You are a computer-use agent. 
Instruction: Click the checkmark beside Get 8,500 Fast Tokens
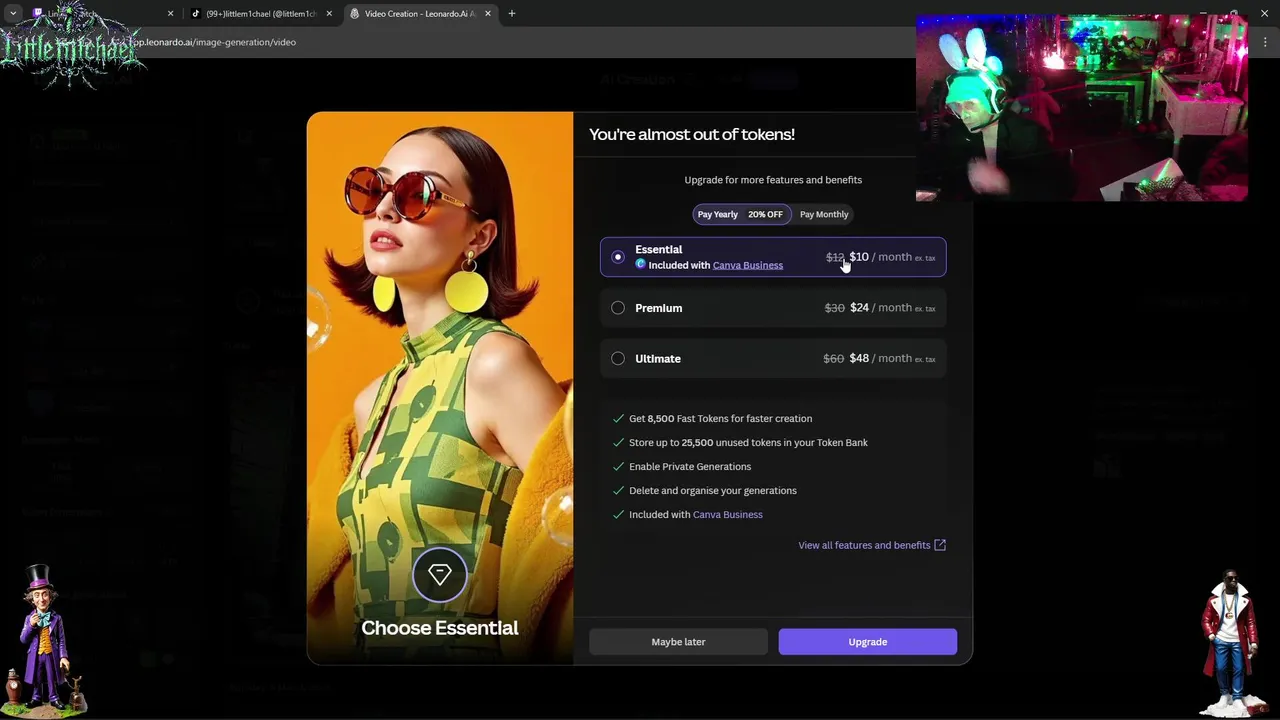click(618, 419)
